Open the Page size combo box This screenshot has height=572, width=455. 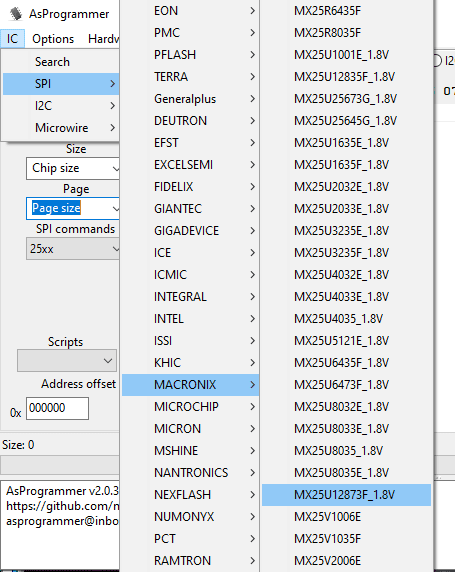tap(73, 208)
